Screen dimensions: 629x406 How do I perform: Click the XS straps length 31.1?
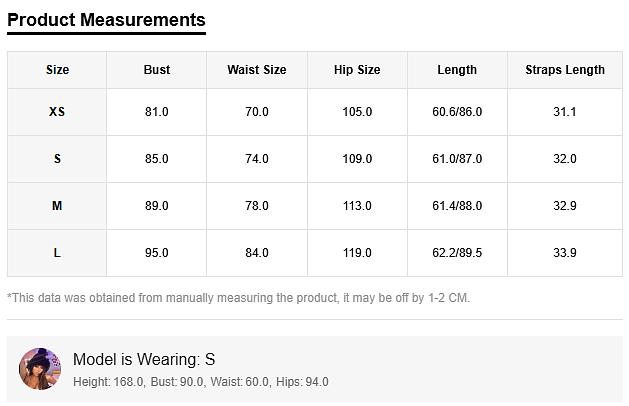[x=565, y=112]
